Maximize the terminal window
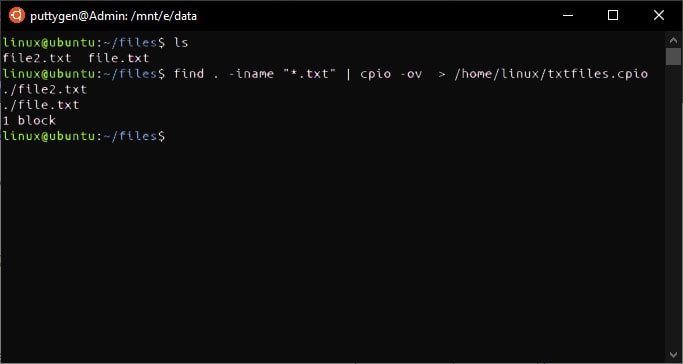 coord(613,16)
